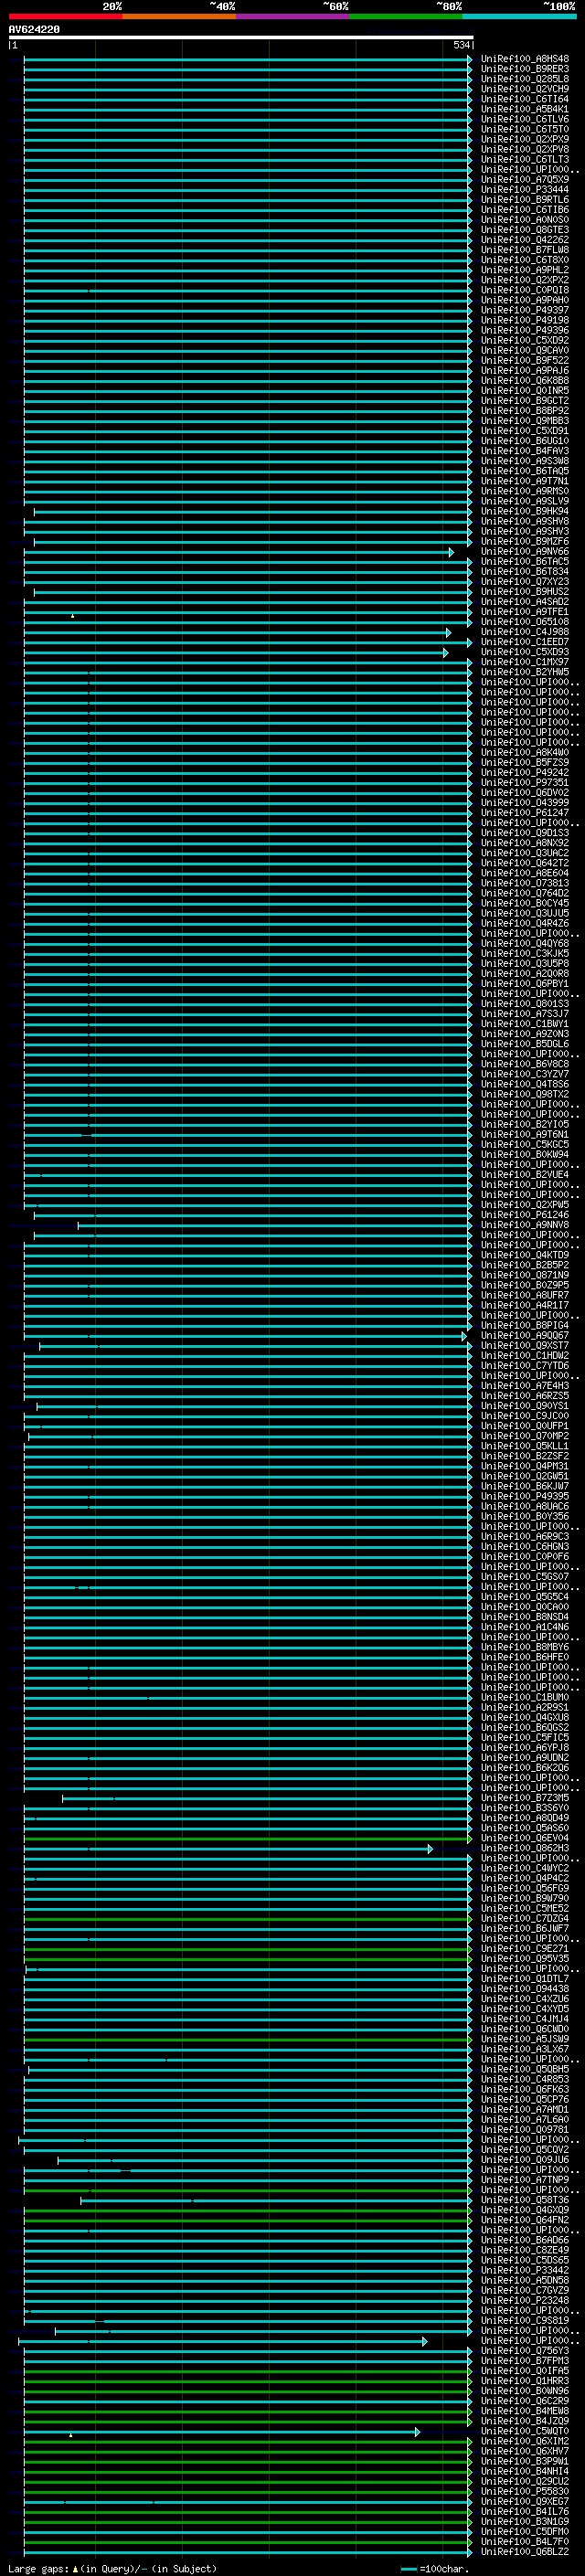Open hit UniRef100_Q285L8
Screen dimensions: 585x2576
[x=525, y=79]
